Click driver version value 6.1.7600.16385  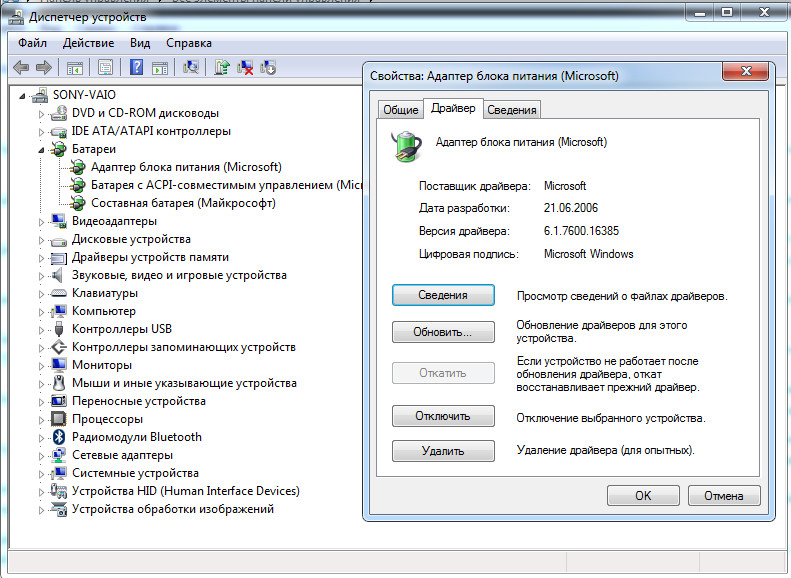pos(581,231)
